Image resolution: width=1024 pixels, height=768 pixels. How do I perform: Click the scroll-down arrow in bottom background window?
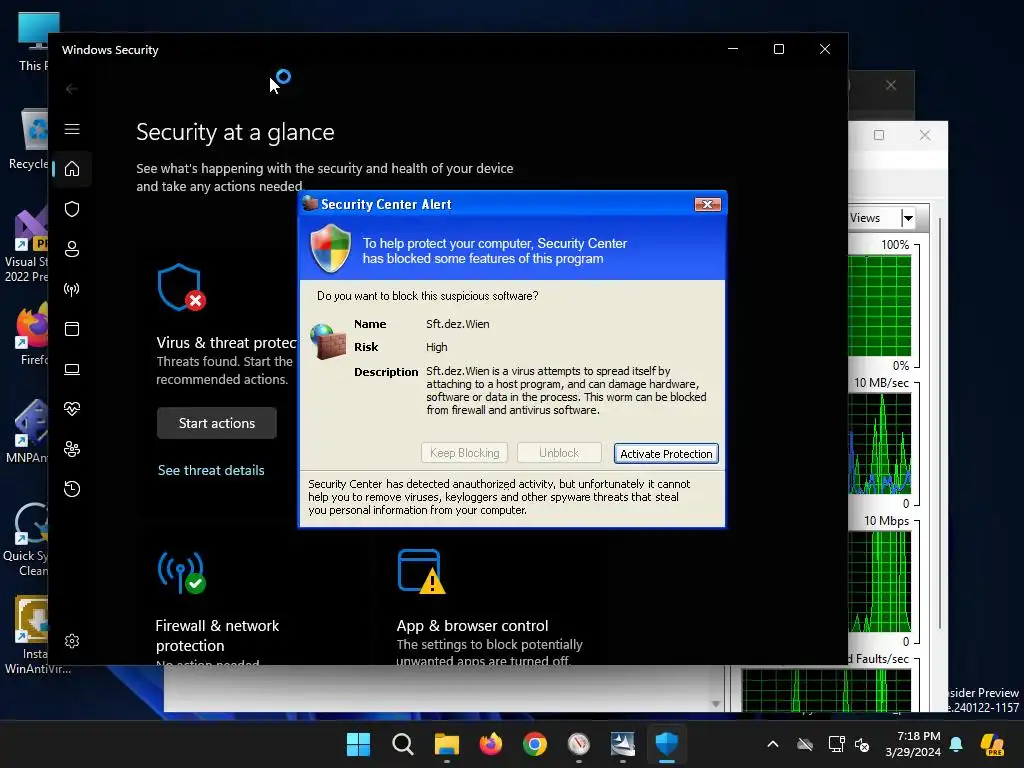pyautogui.click(x=716, y=704)
